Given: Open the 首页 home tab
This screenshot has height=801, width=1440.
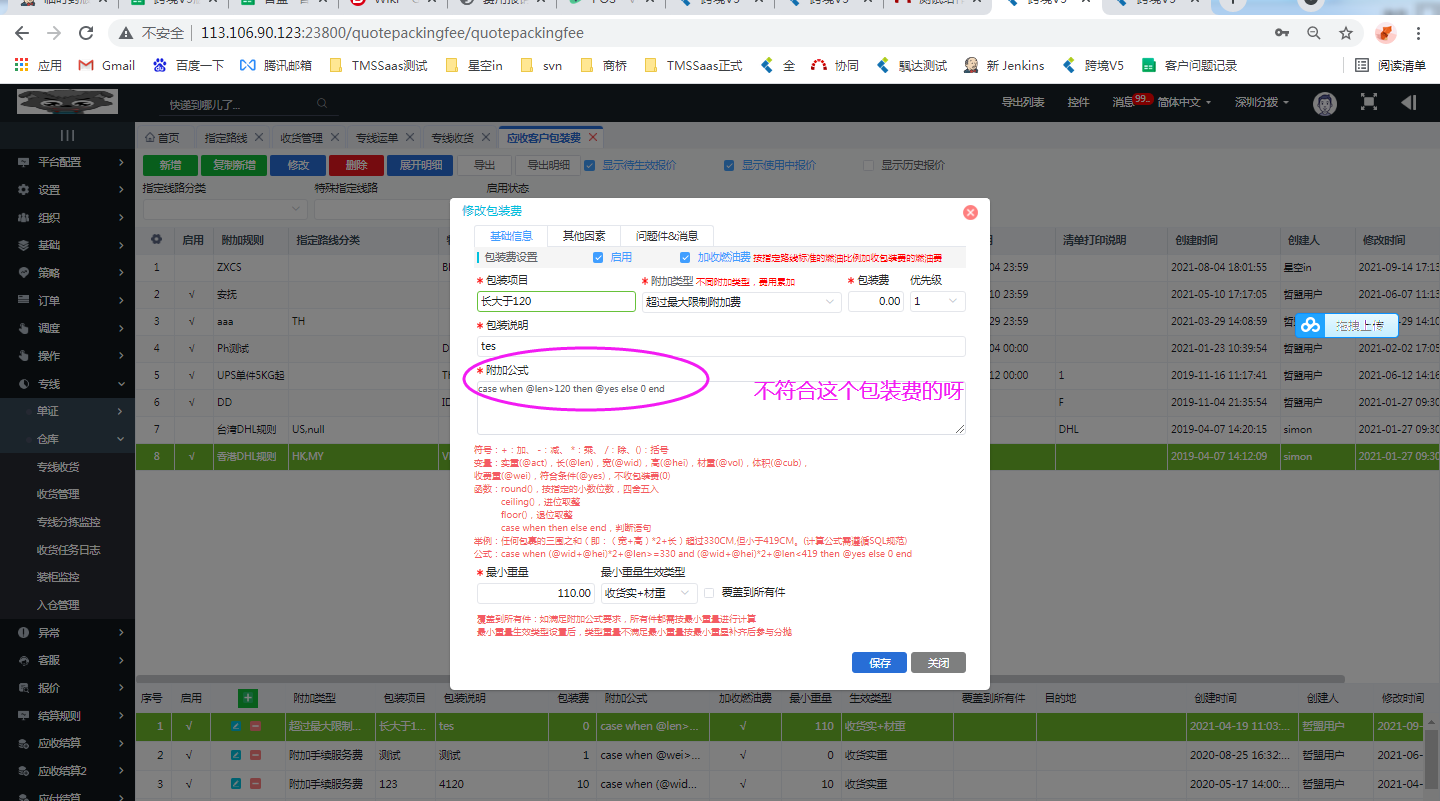Looking at the screenshot, I should click(x=163, y=138).
